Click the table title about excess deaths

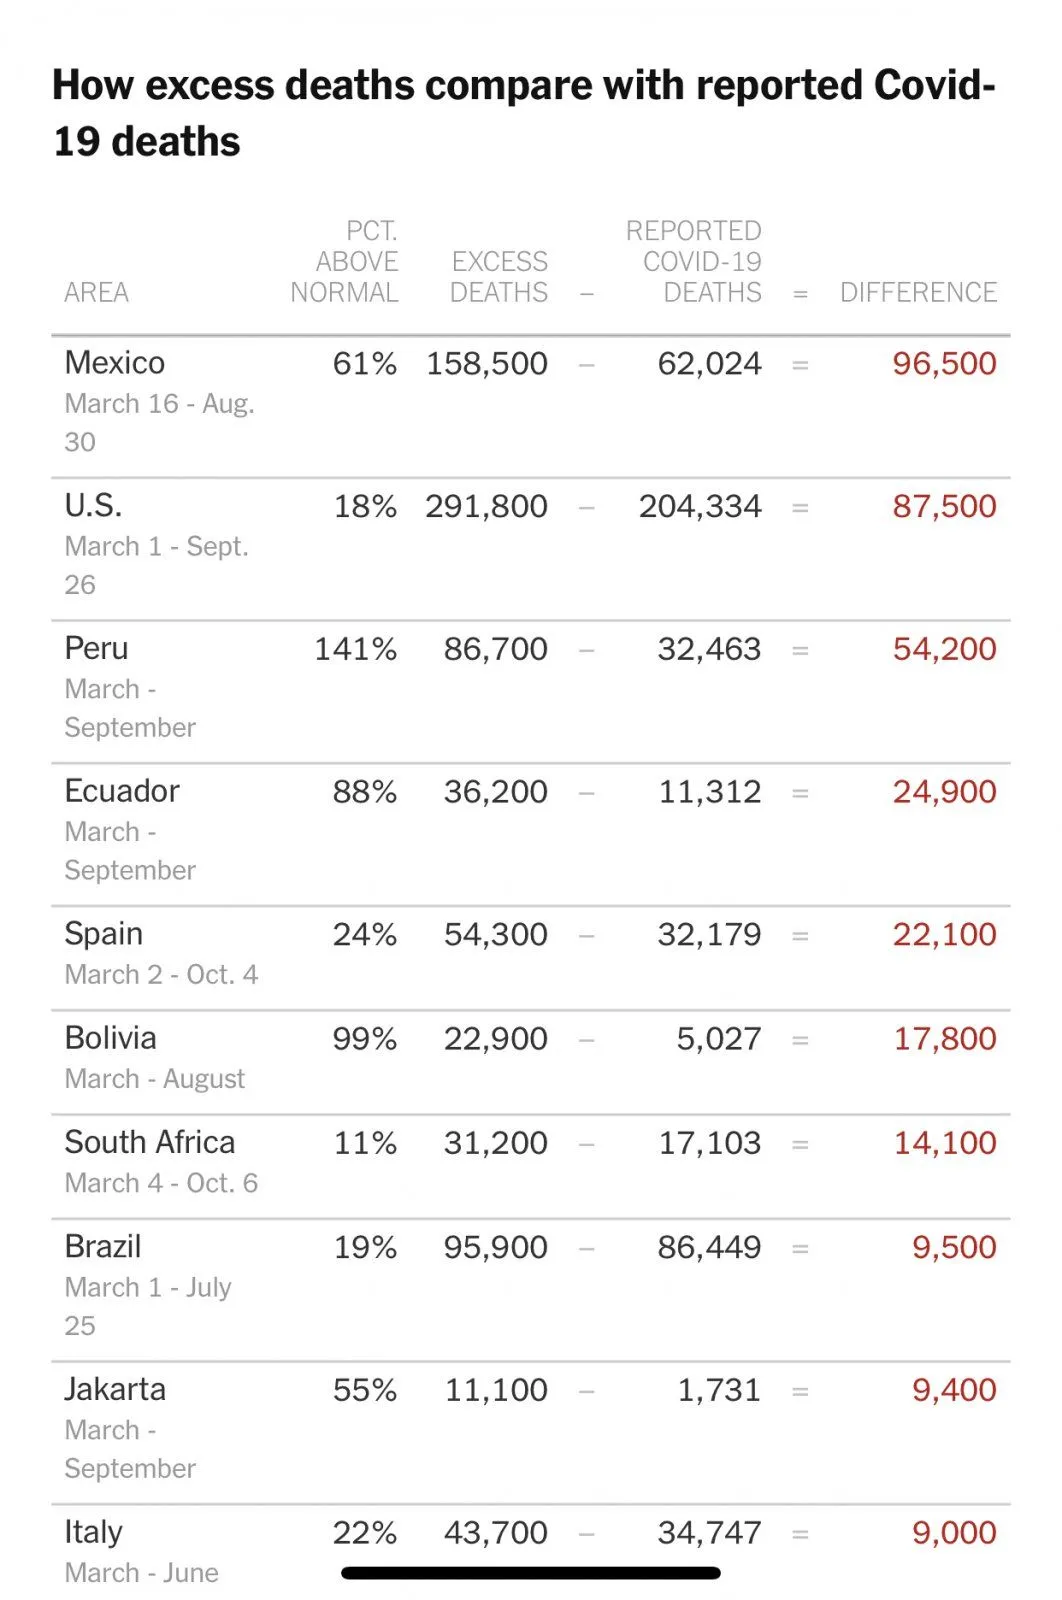[x=524, y=113]
